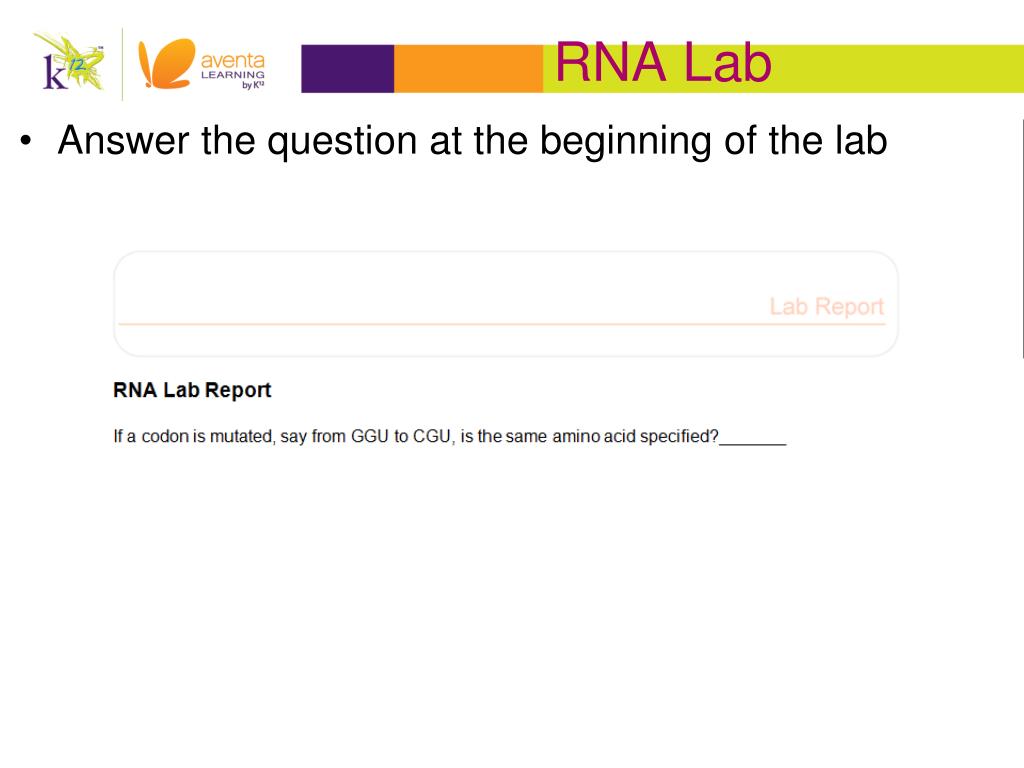
Task: Click the RNA Lab Report heading
Action: (x=192, y=390)
